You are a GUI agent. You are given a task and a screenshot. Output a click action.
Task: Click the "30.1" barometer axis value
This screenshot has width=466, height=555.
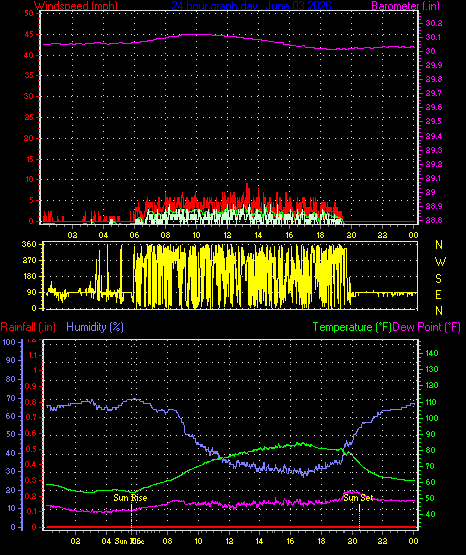tap(434, 38)
